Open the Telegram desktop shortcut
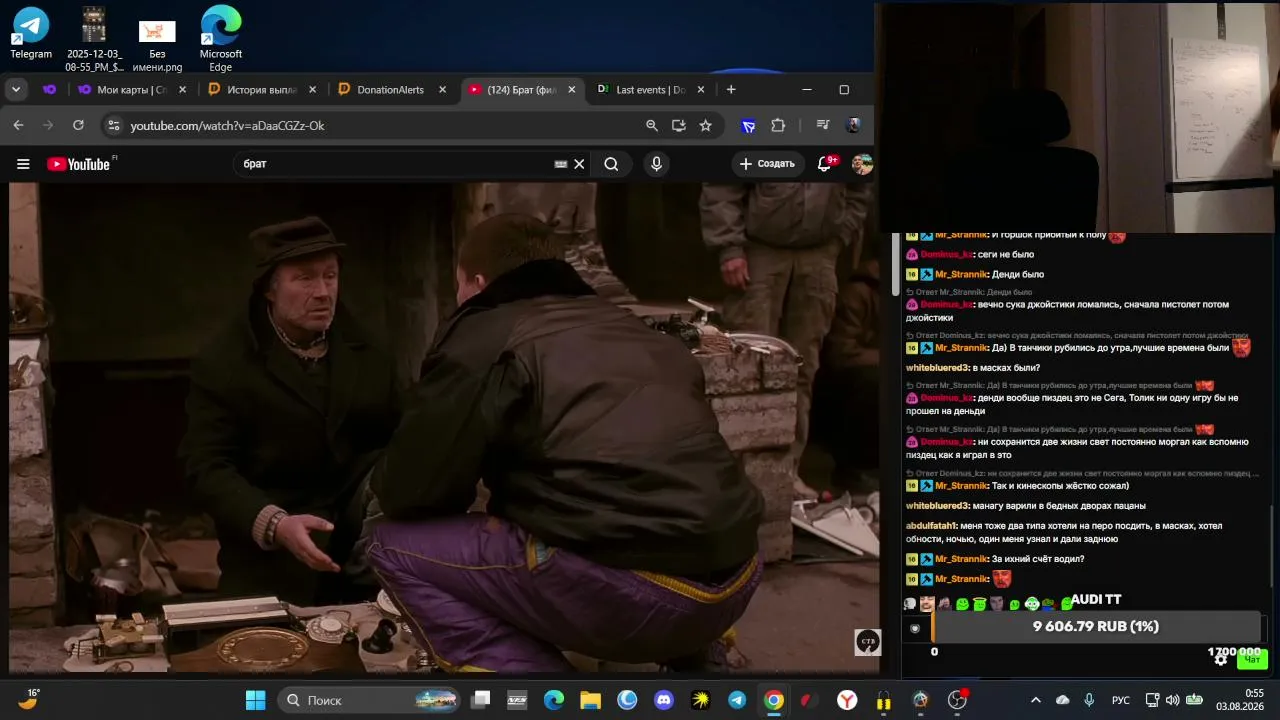 (x=31, y=35)
